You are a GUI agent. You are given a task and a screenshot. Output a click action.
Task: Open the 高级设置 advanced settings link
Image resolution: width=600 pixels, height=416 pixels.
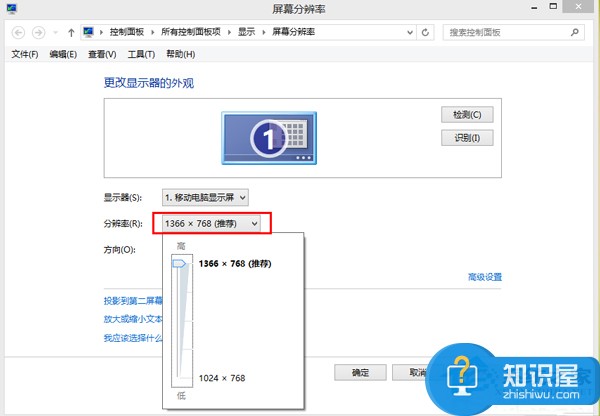click(485, 277)
